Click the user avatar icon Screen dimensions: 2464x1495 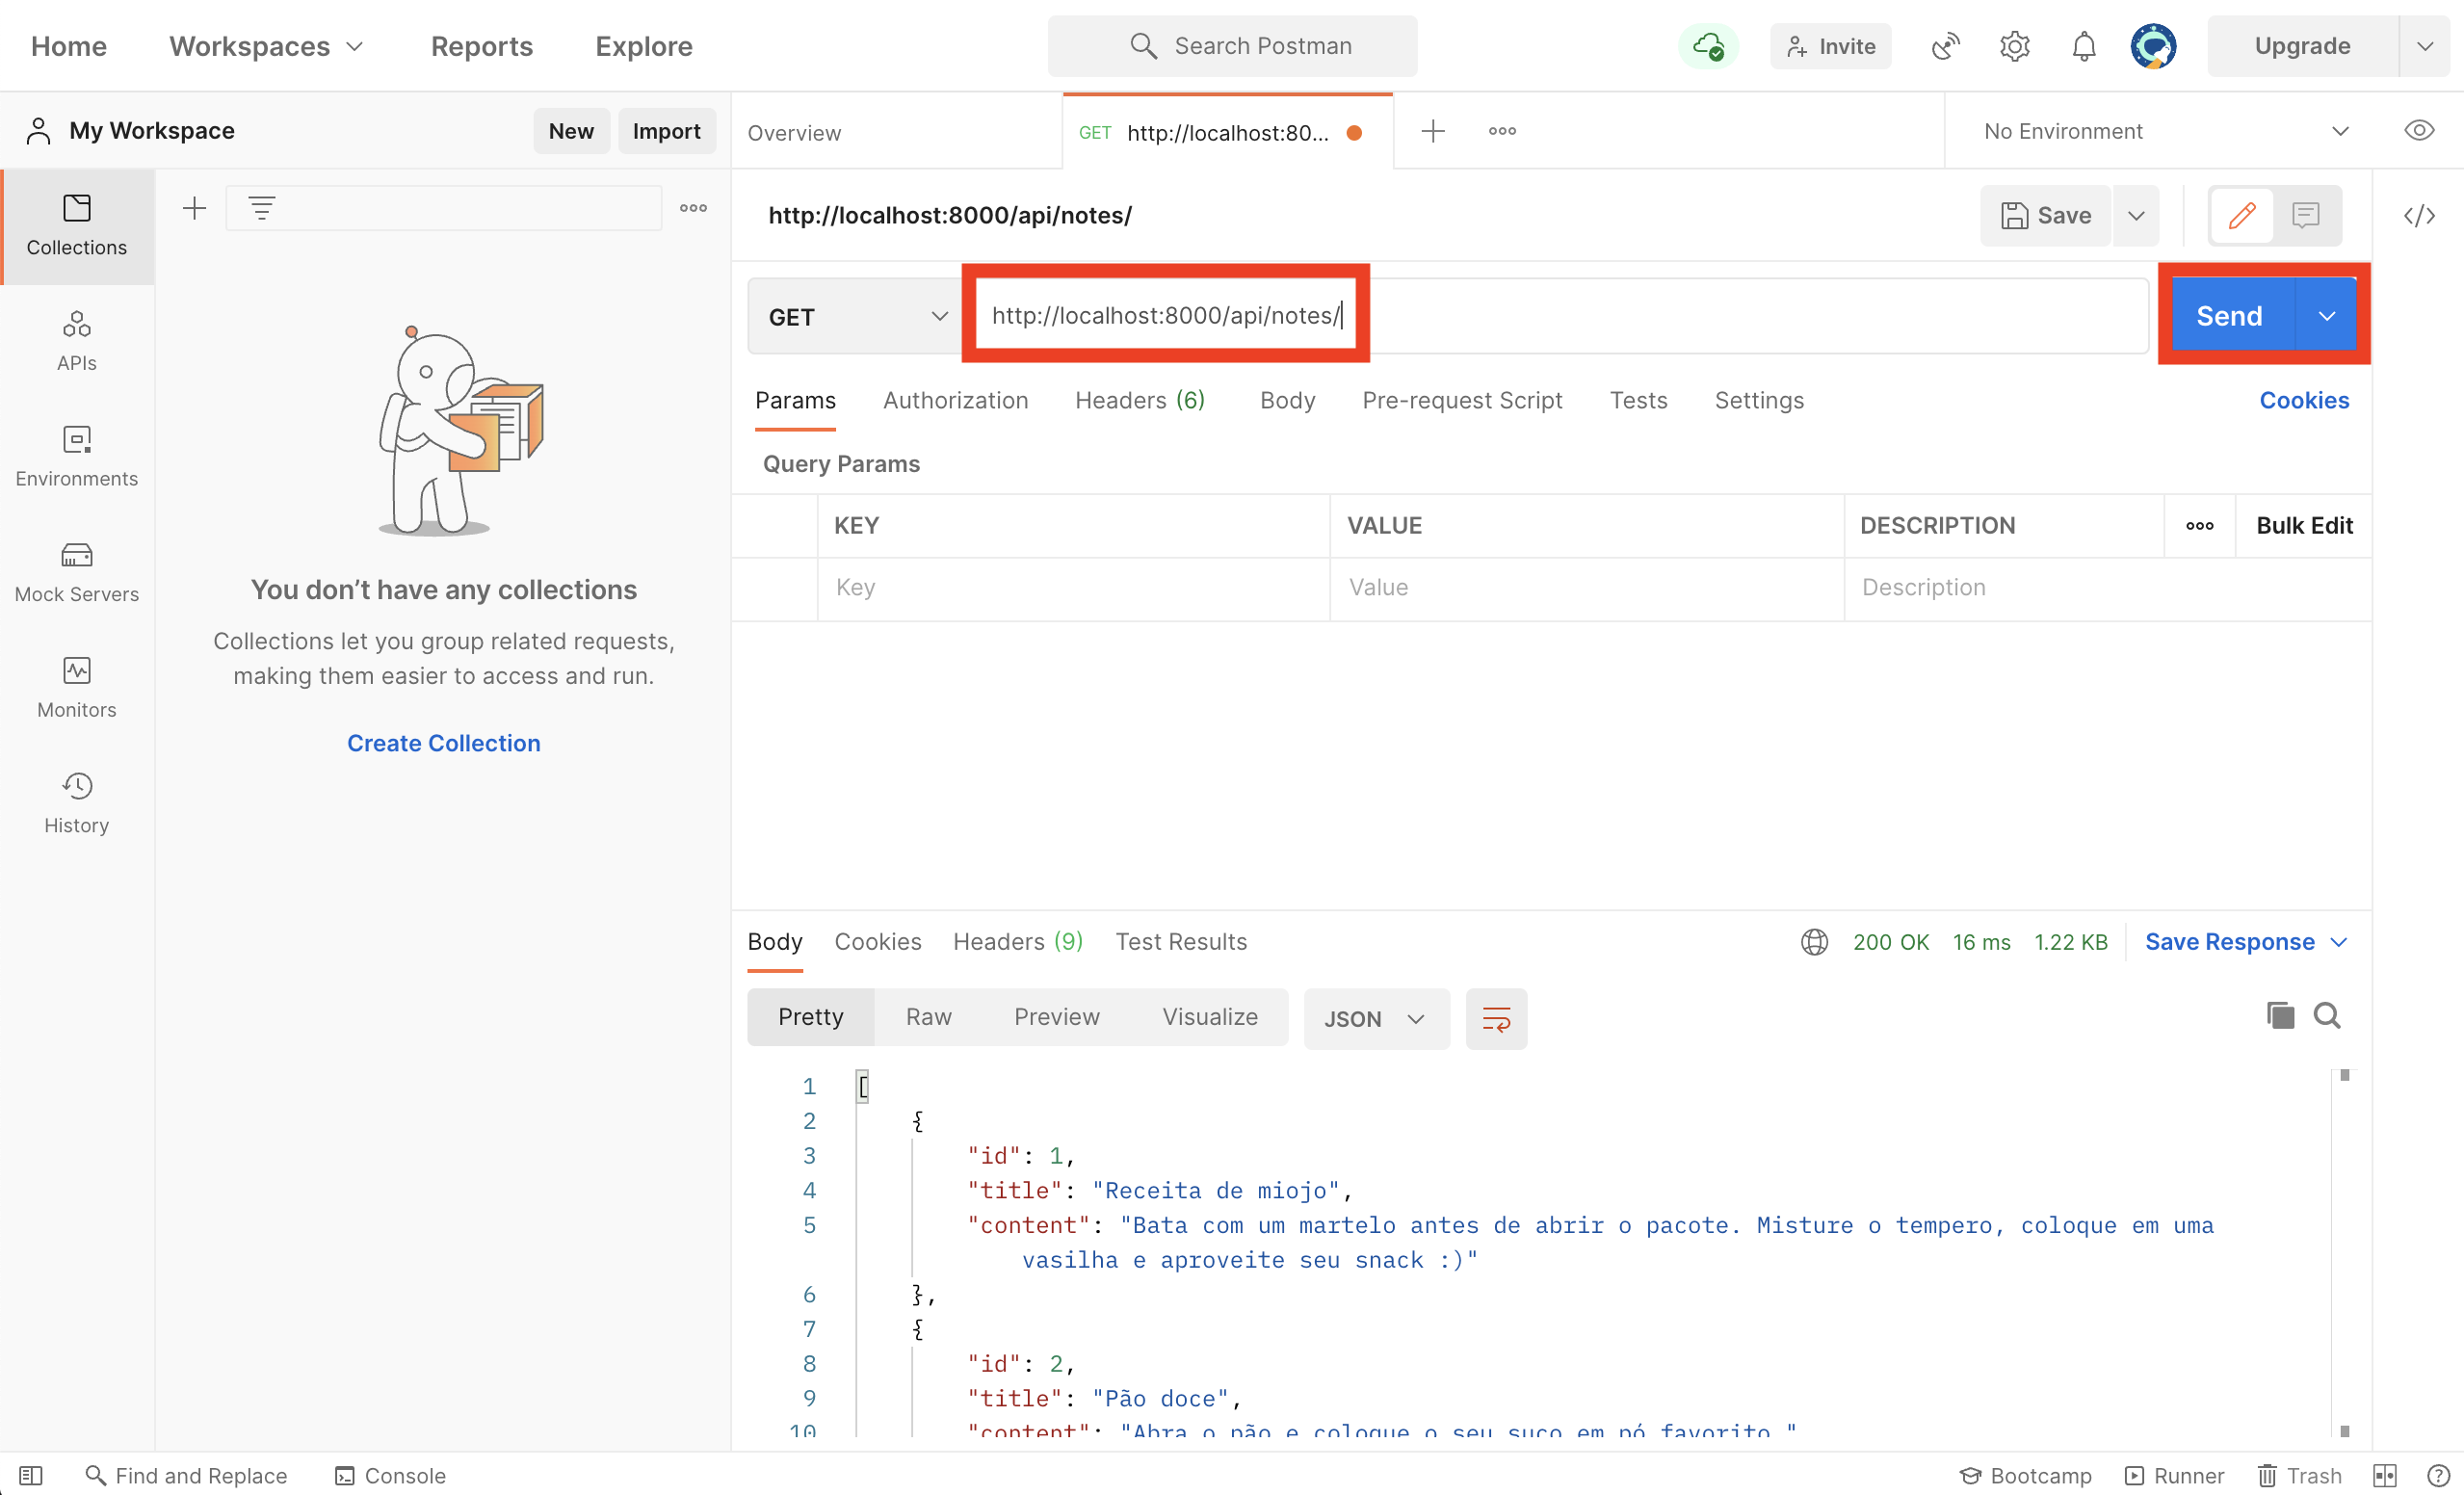(x=2153, y=46)
